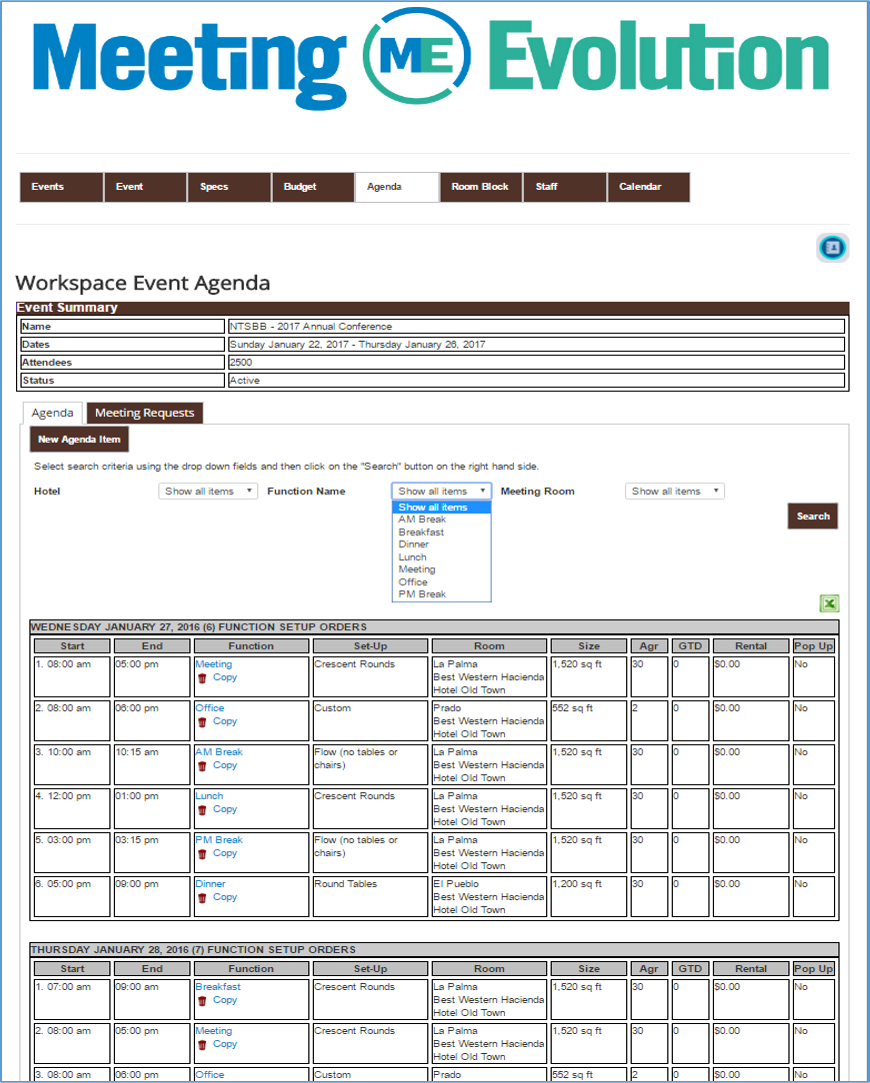Delete Wednesday Office item trash icon
This screenshot has width=870, height=1083.
[202, 722]
